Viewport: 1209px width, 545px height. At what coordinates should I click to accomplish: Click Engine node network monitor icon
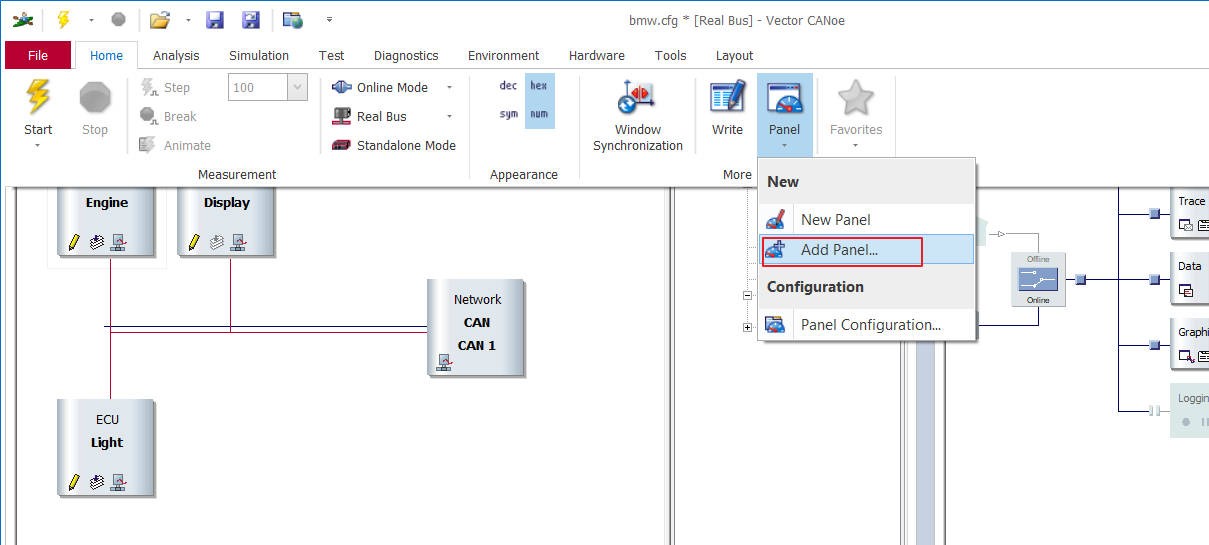pos(118,242)
